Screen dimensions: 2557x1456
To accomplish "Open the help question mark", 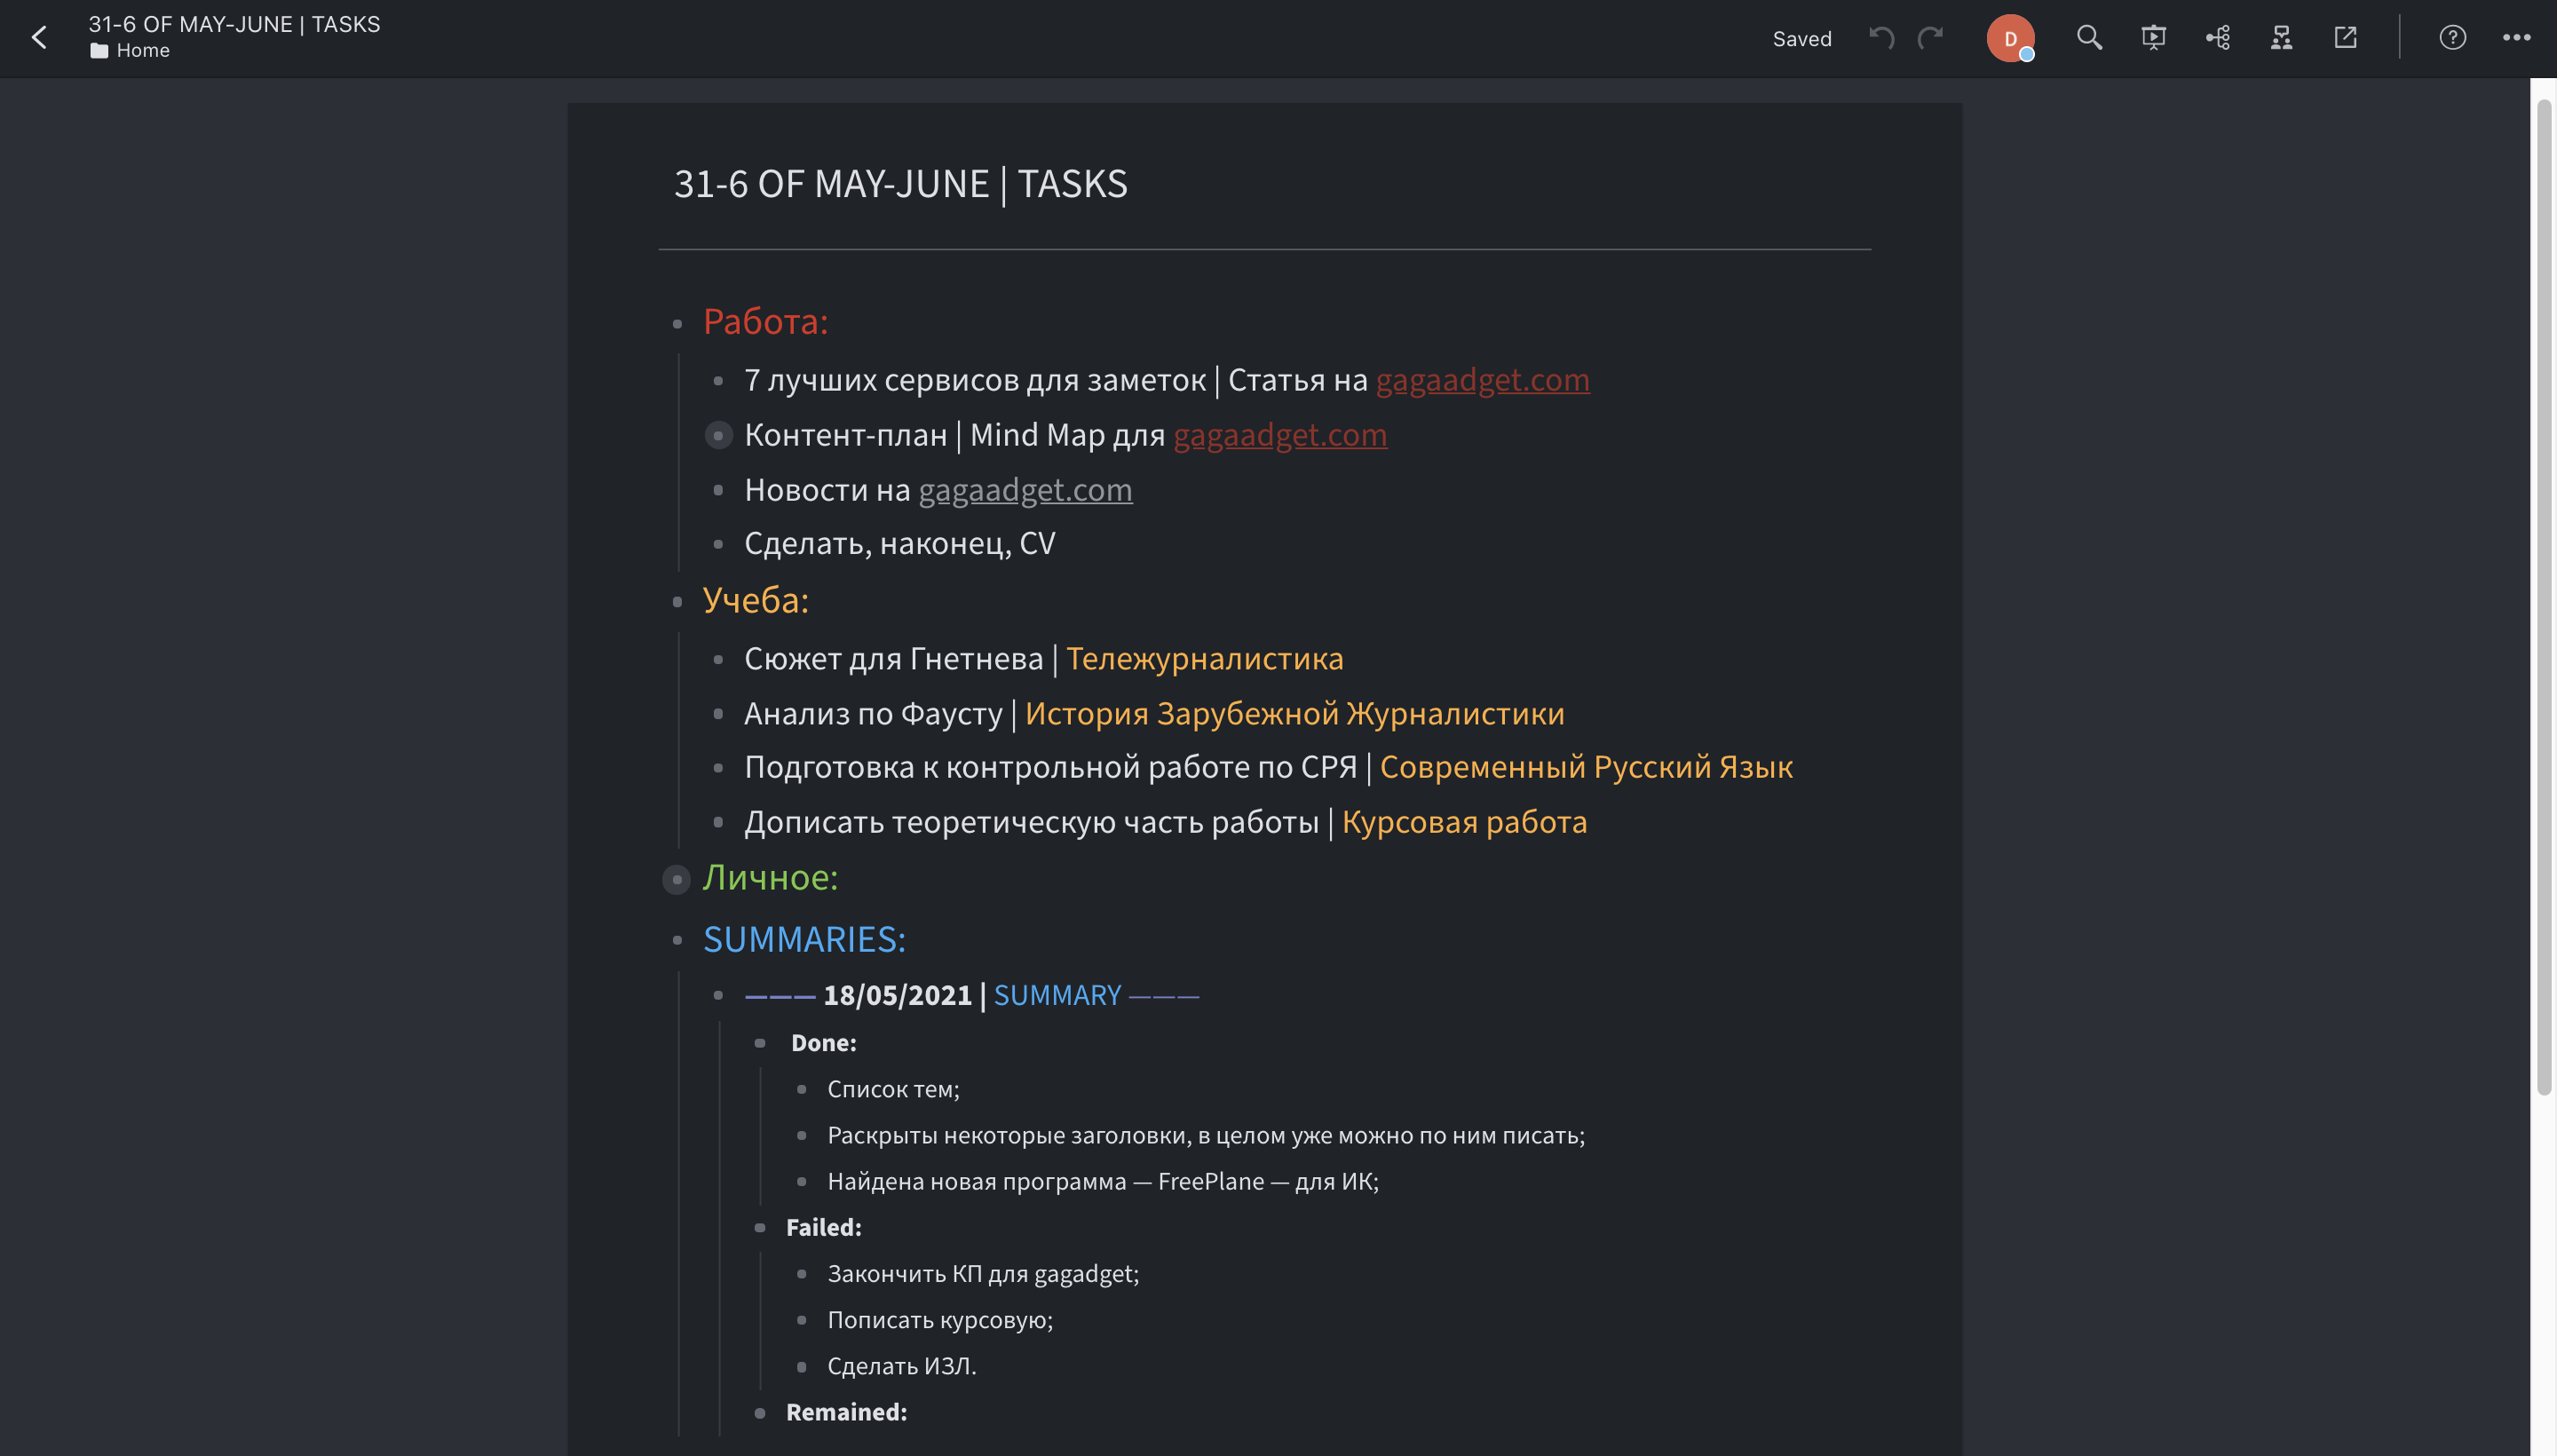I will tap(2452, 38).
